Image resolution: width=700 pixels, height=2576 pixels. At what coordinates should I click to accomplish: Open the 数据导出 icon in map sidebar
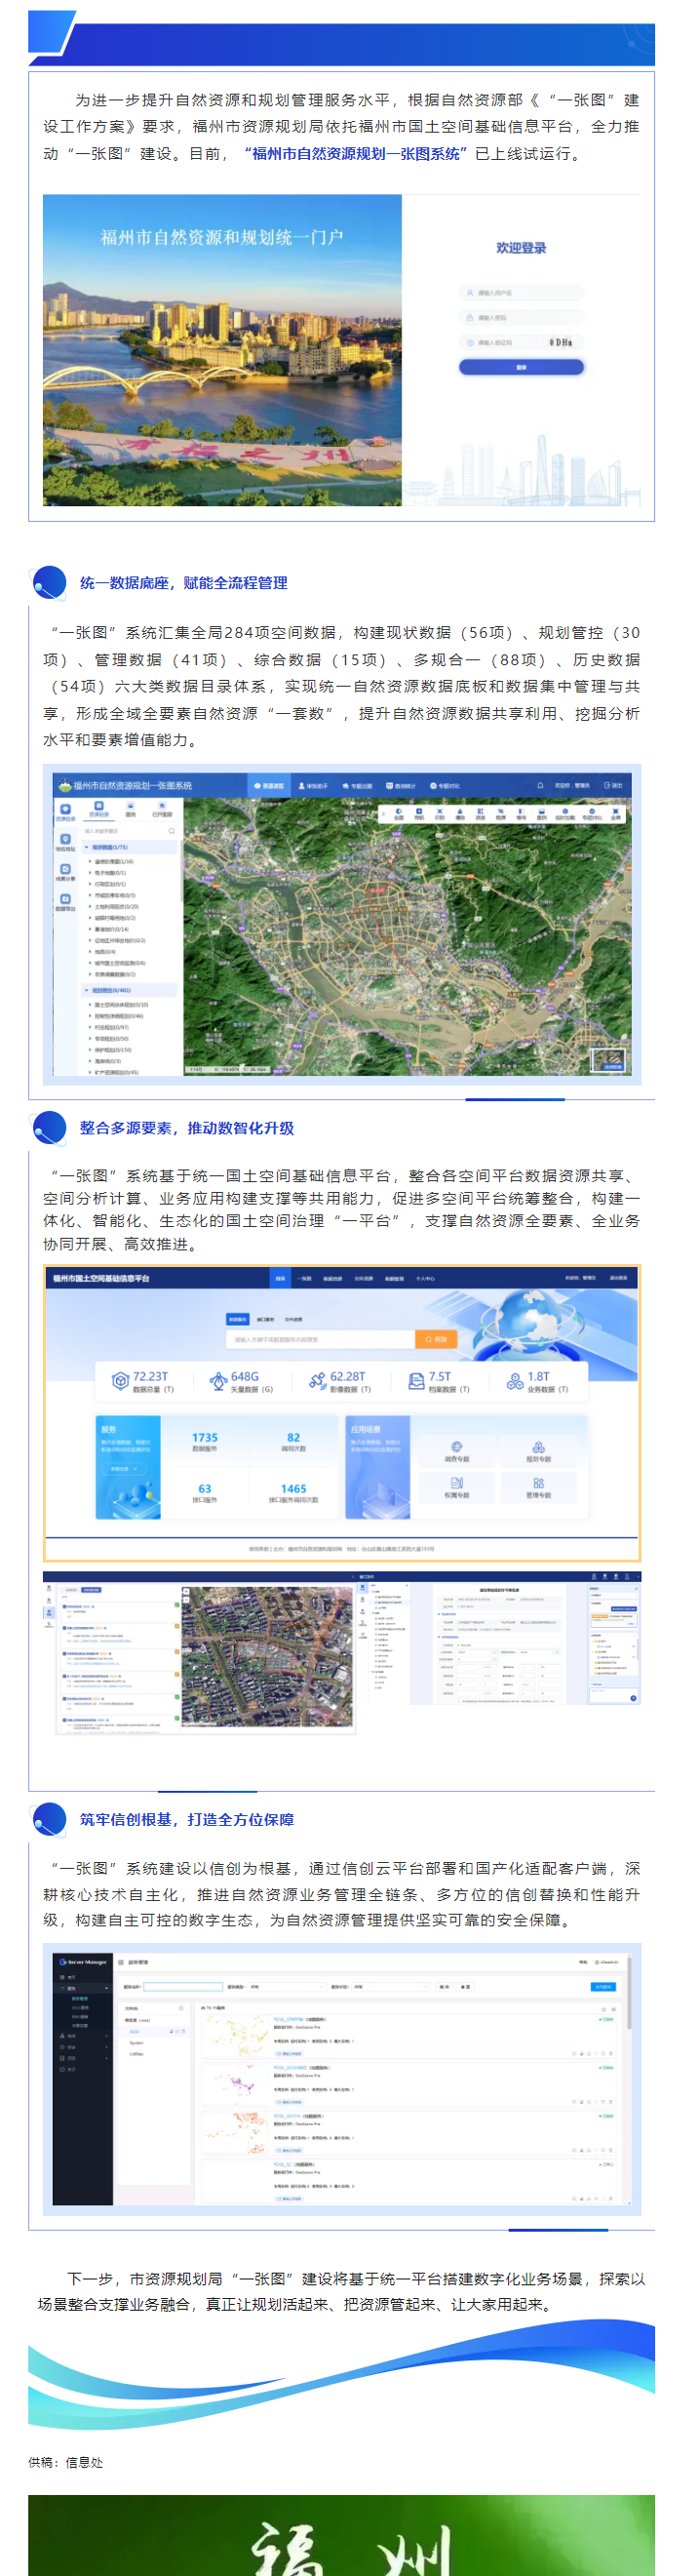[x=65, y=900]
